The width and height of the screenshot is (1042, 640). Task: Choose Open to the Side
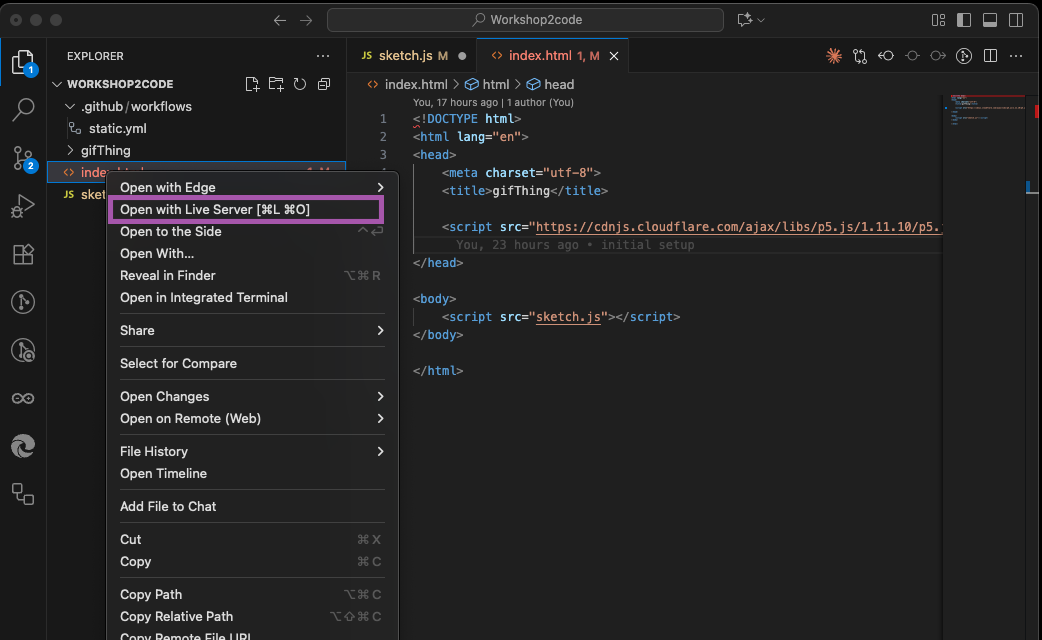(x=252, y=231)
